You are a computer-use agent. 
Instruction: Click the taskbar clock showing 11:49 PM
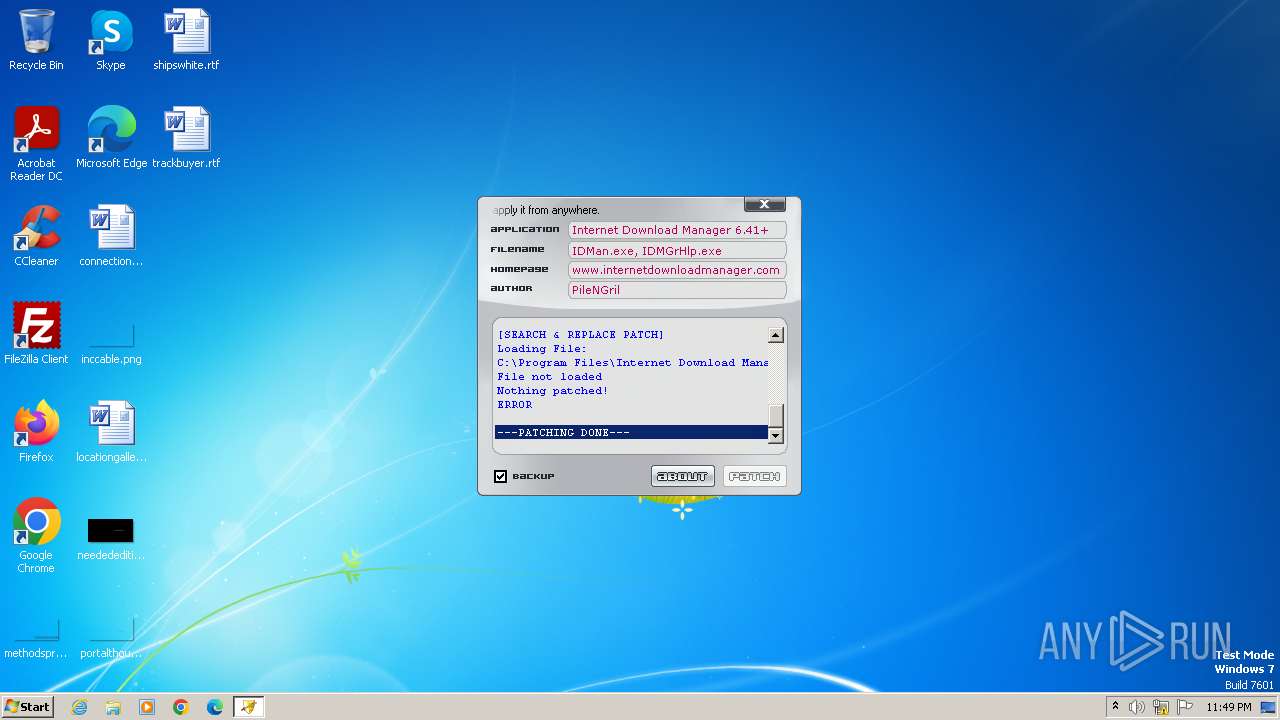[1229, 707]
